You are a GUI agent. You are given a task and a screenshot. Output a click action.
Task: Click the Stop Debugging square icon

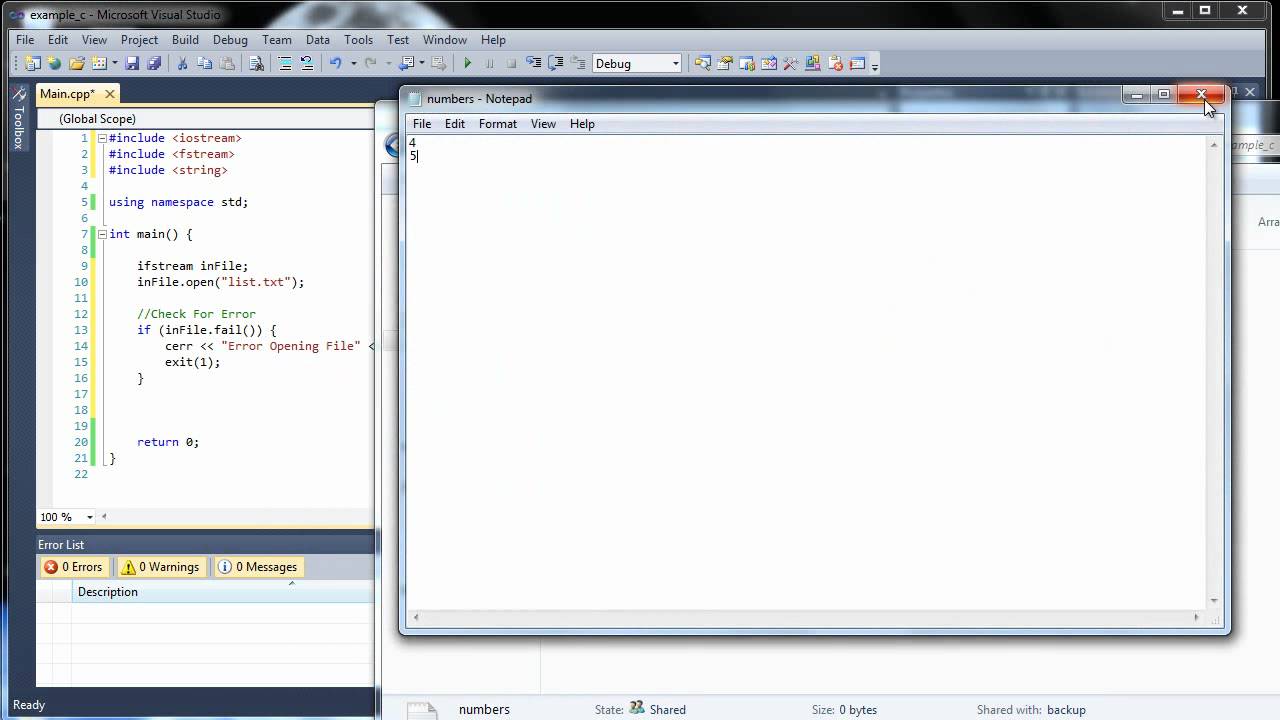pos(511,63)
